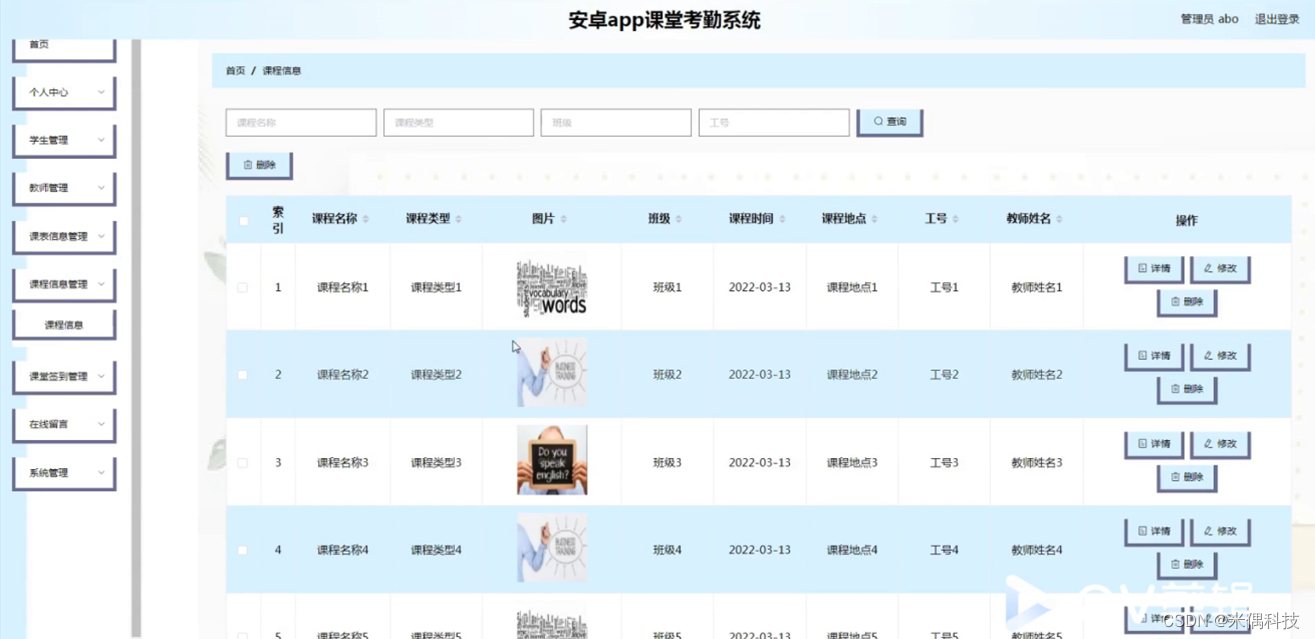Viewport: 1315px width, 639px height.
Task: Click sort arrows beside 课程地点 header
Action: [875, 219]
